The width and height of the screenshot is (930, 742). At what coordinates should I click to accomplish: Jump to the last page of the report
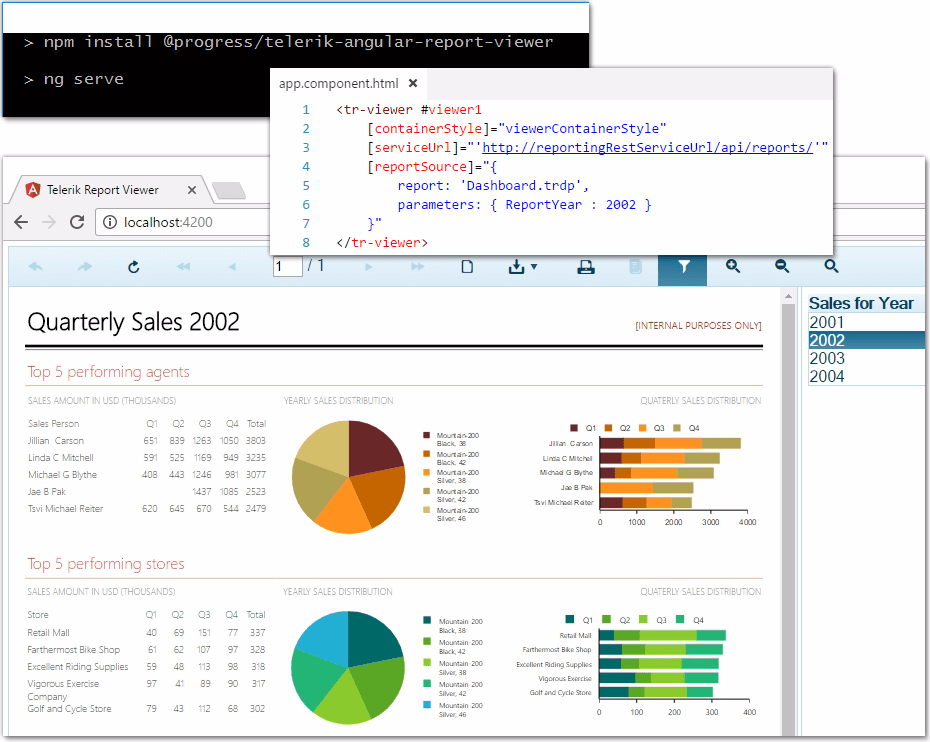pos(417,267)
